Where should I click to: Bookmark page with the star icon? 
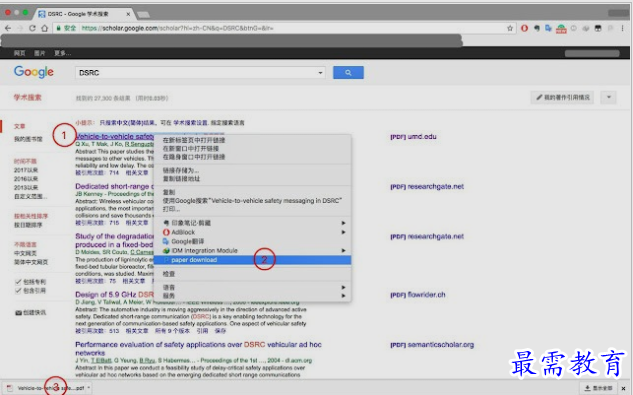(510, 28)
